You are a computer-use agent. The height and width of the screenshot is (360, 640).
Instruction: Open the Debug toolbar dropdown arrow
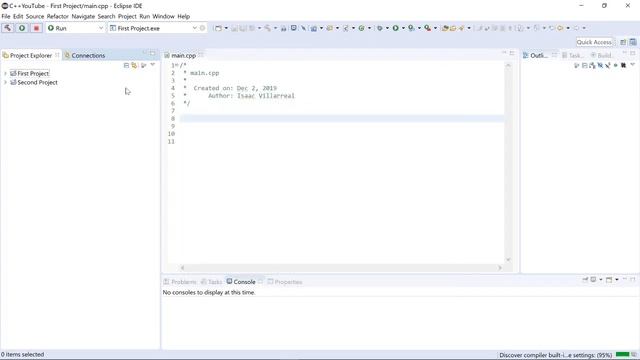387,28
